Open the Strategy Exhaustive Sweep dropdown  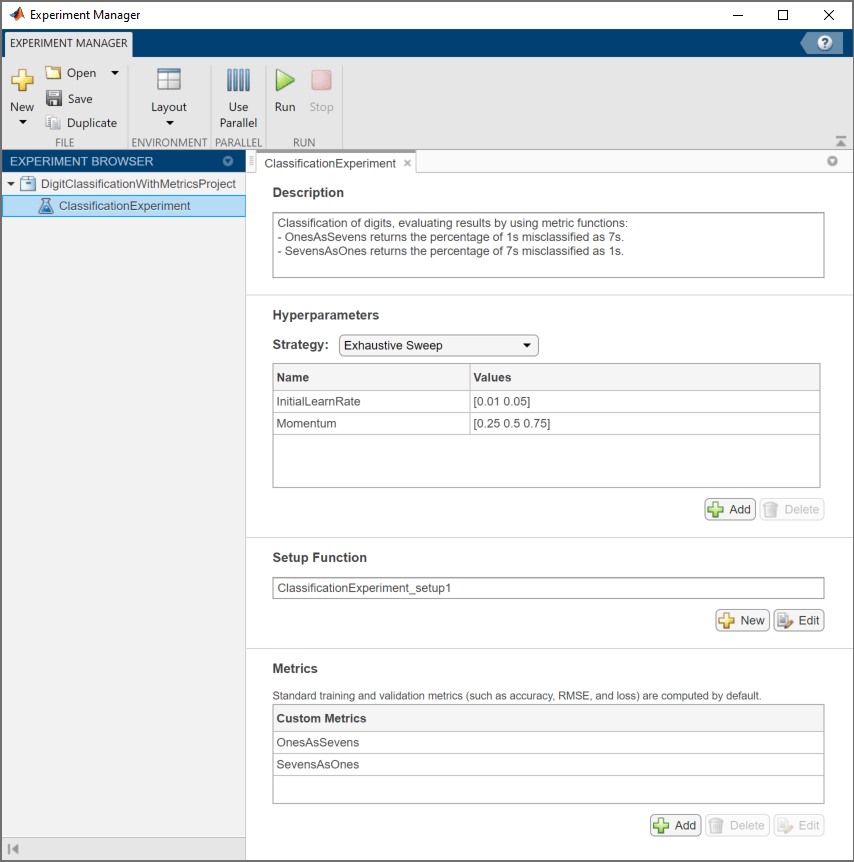(439, 345)
